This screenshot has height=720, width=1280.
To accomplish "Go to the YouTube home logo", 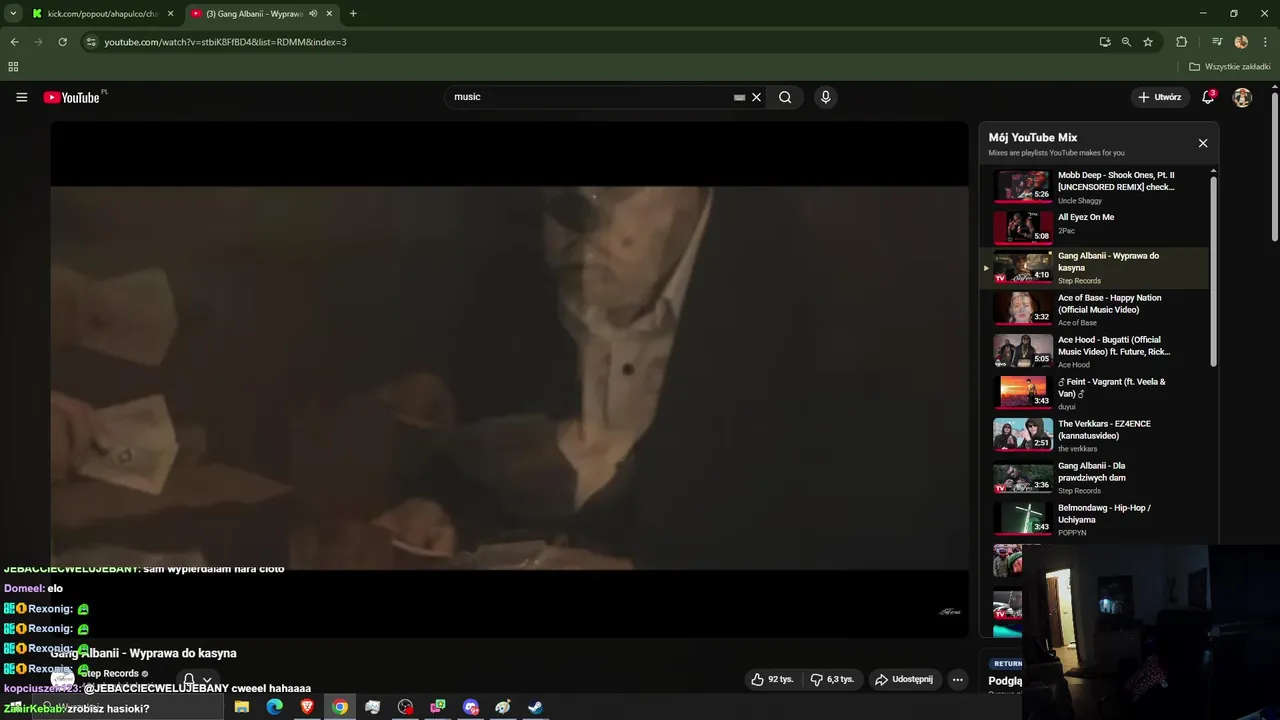I will tap(72, 97).
